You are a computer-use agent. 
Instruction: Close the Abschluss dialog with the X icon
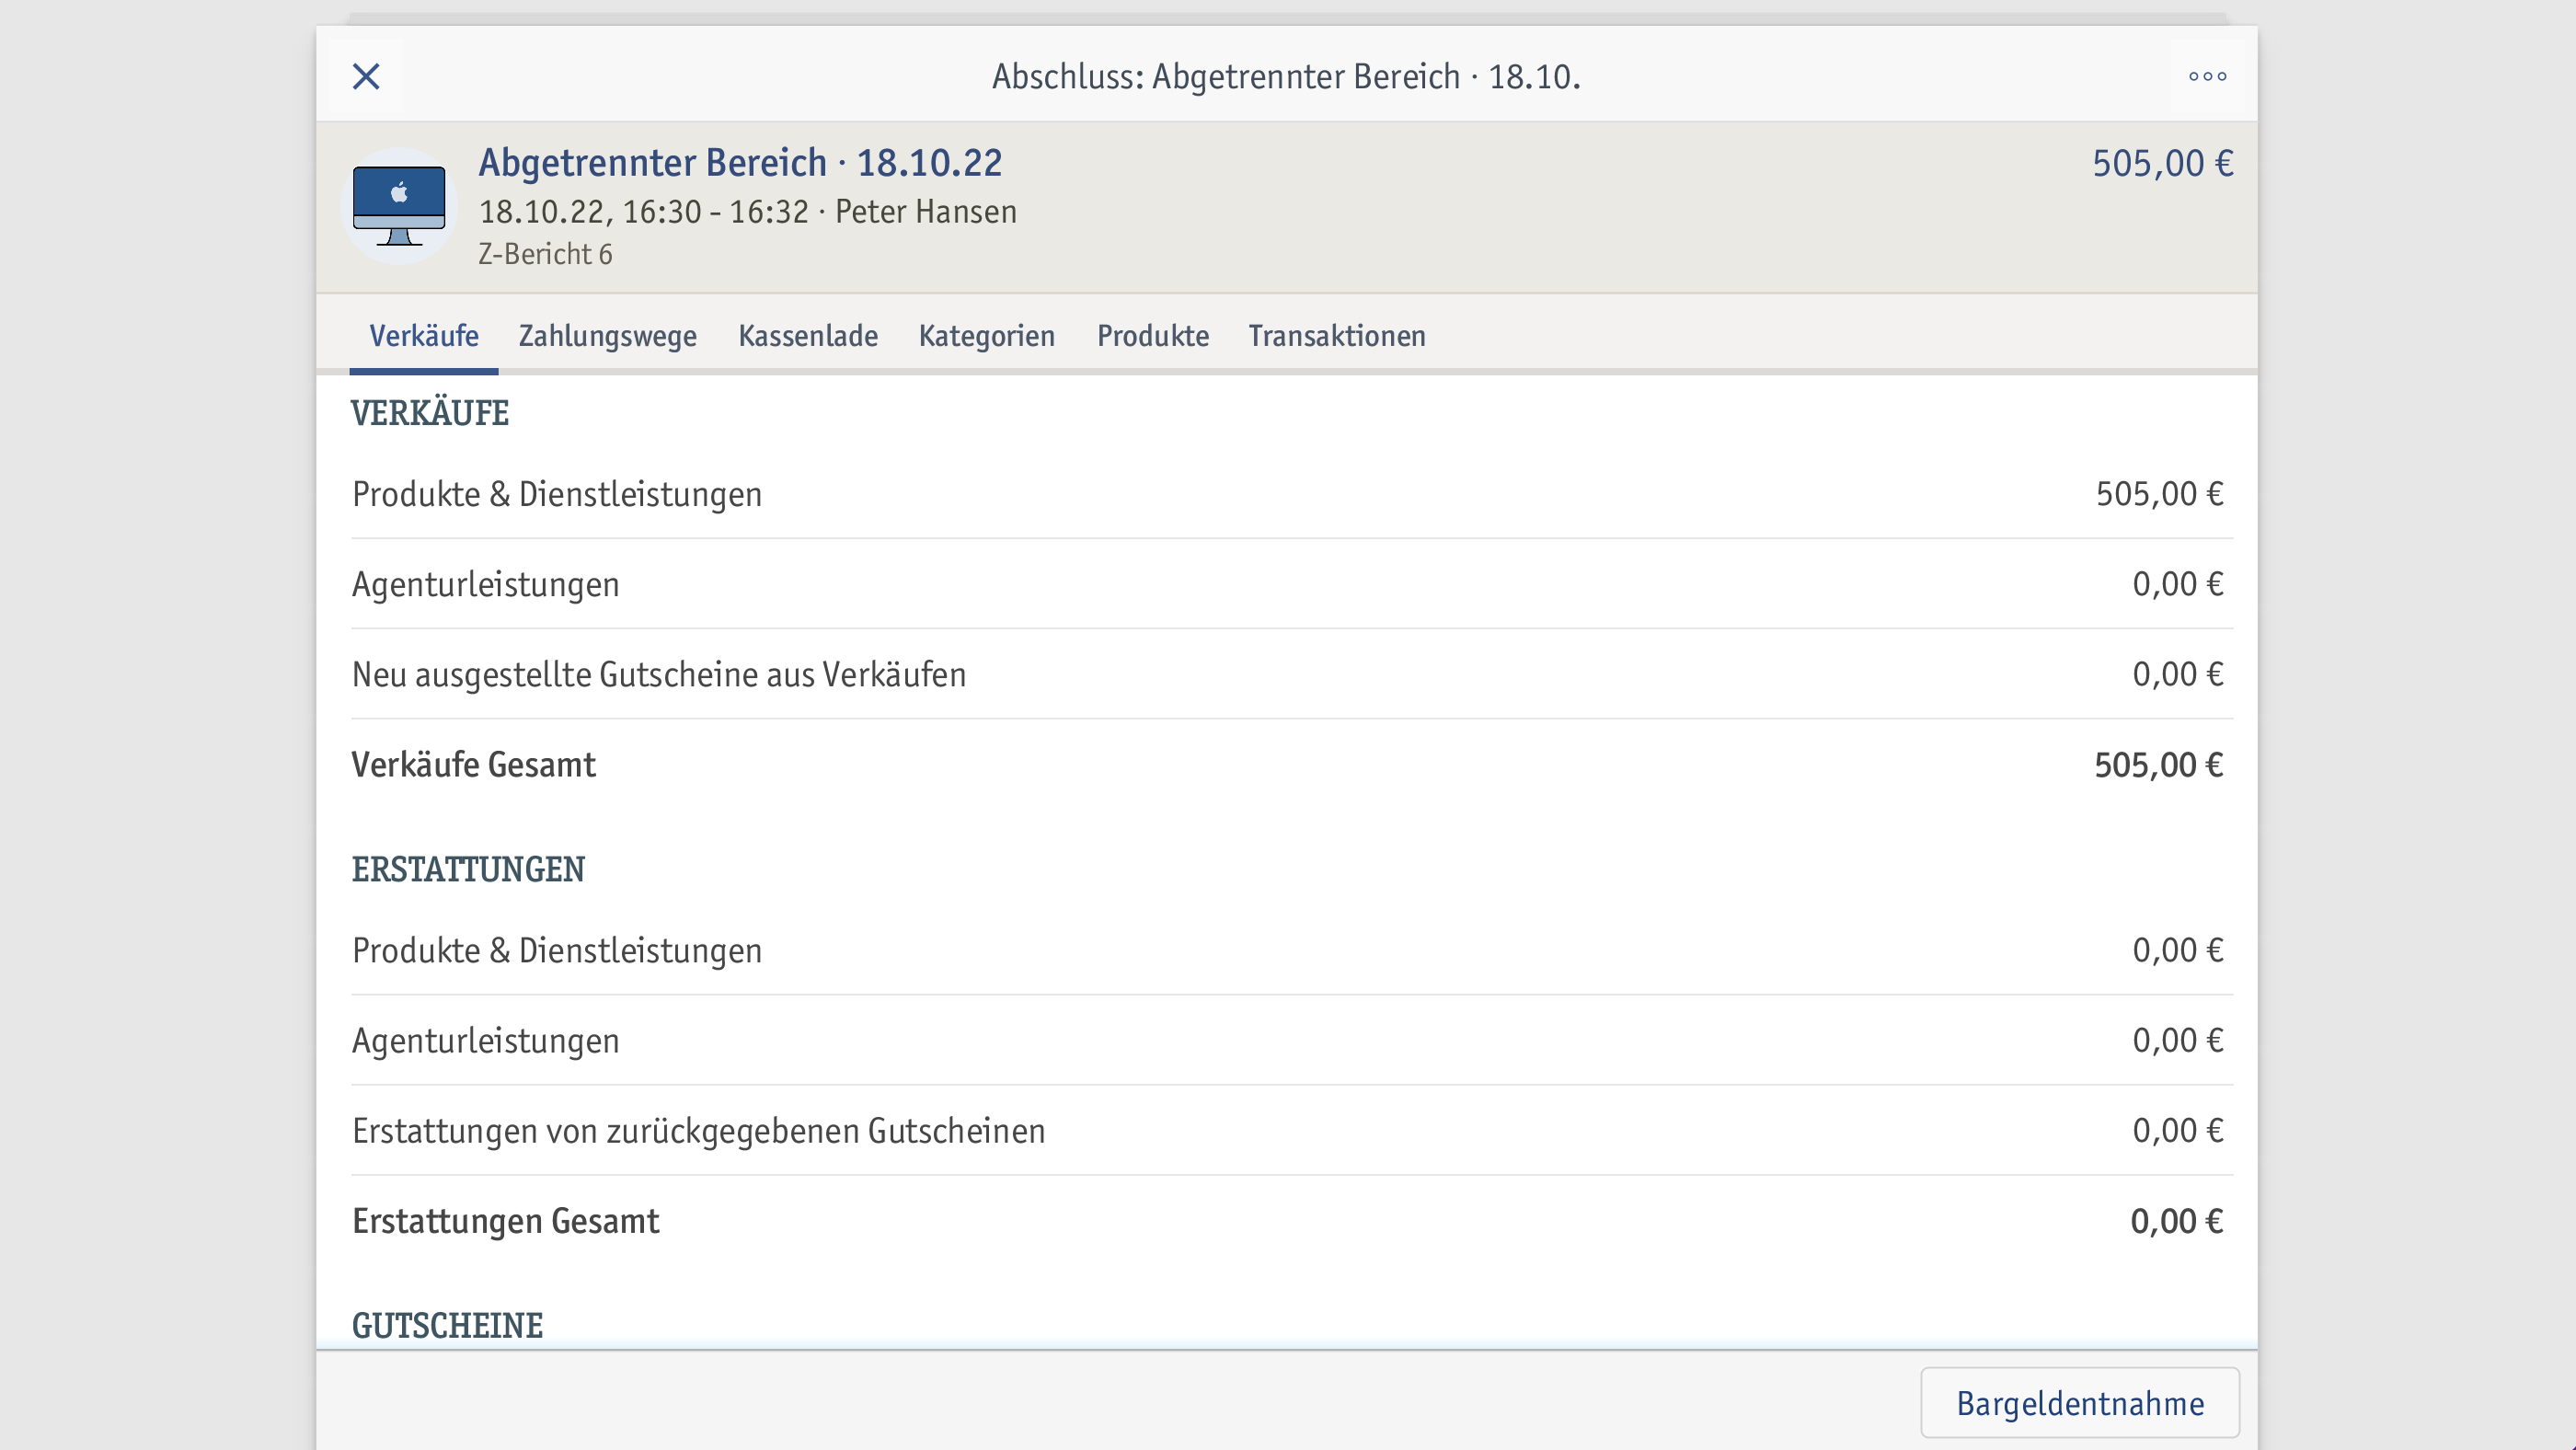366,76
